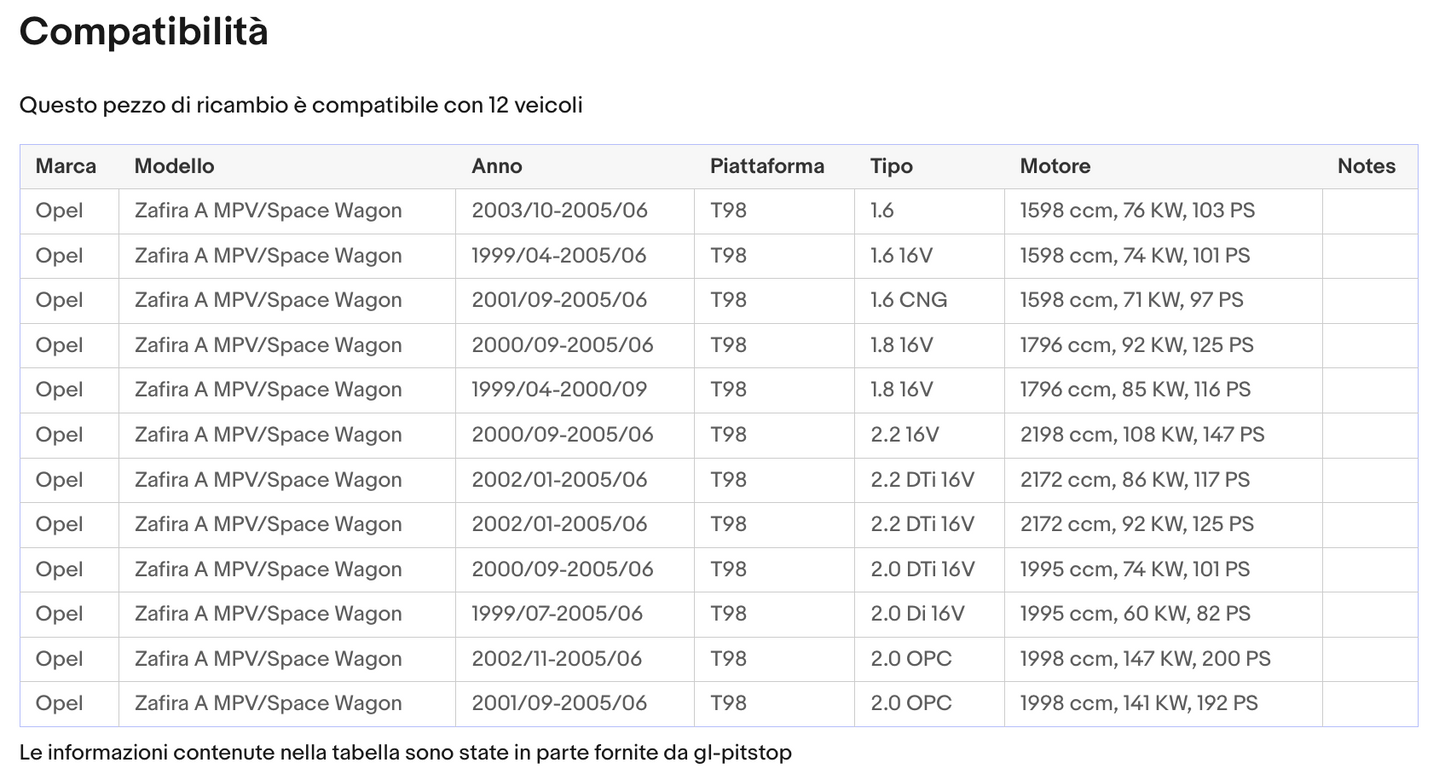
Task: Click the 1.6 CNG type cell
Action: [909, 300]
